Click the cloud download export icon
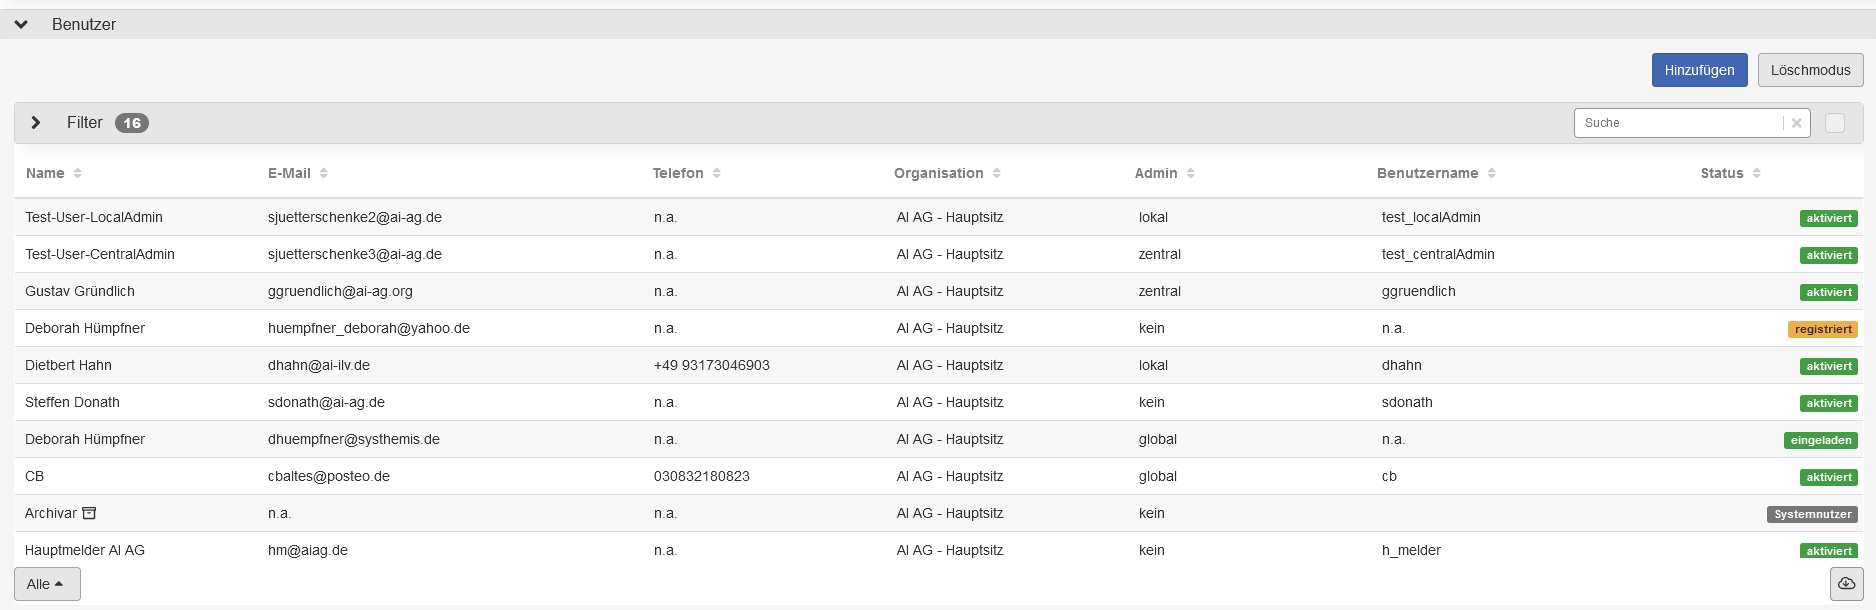1876x610 pixels. point(1846,584)
